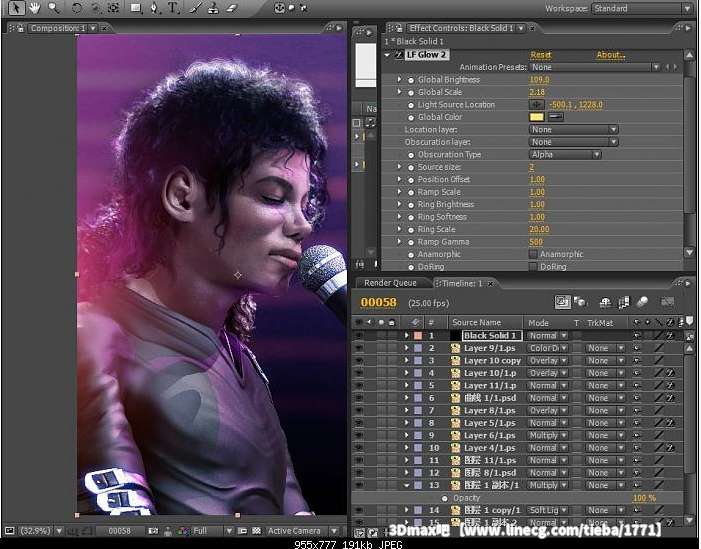Collapse the LF Glow 2 effect
This screenshot has height=549, width=701.
[387, 55]
